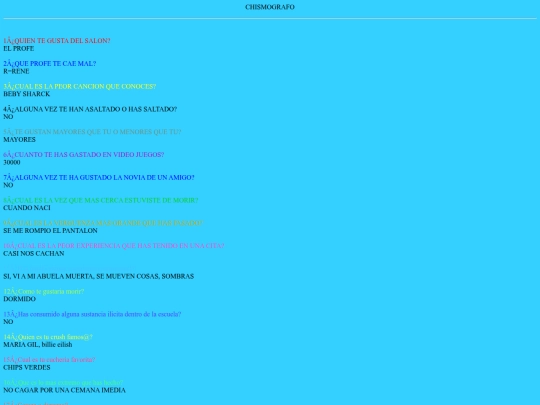Select the answer '30000'
Viewport: 540px width, 405px height.
[x=12, y=162]
